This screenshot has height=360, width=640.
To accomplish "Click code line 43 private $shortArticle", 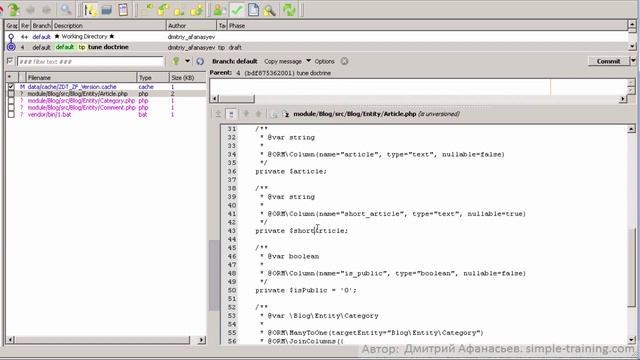I will pyautogui.click(x=302, y=231).
